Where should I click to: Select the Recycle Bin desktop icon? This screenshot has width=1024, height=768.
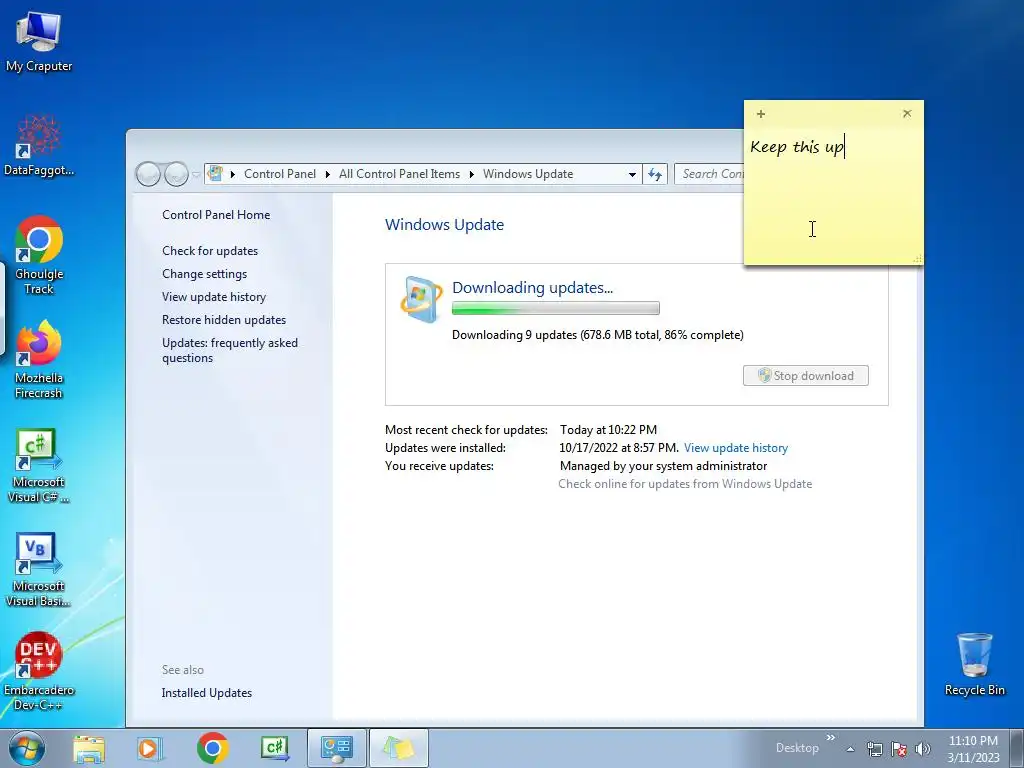click(x=974, y=664)
